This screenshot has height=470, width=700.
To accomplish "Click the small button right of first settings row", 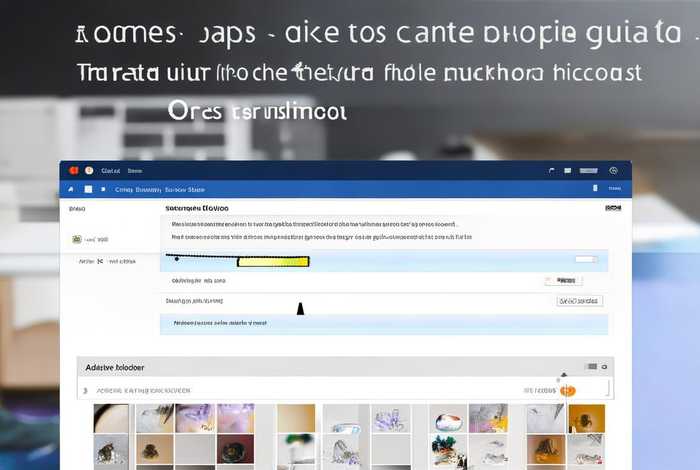I will (562, 282).
